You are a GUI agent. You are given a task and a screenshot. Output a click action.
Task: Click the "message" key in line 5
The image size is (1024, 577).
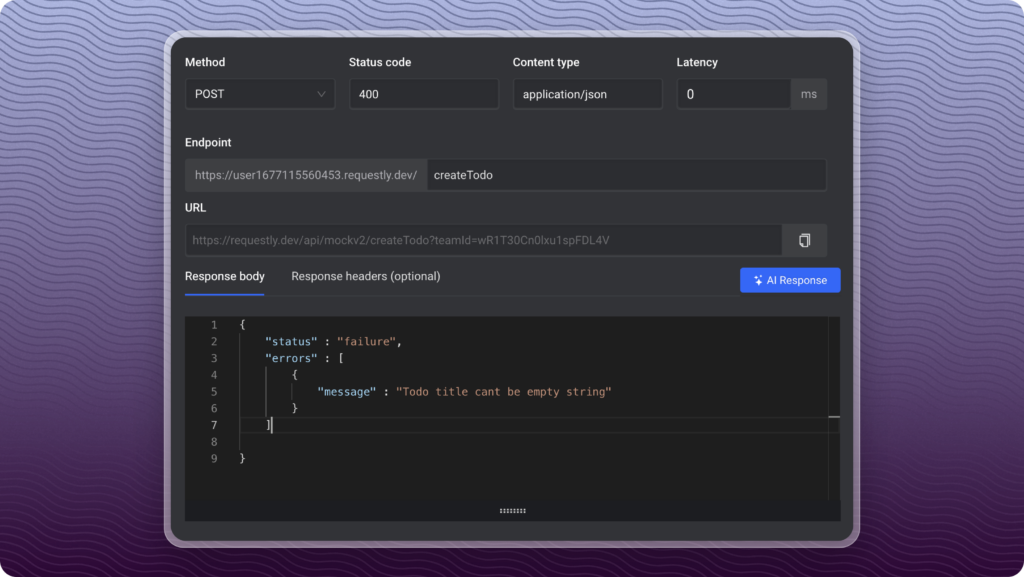(347, 392)
